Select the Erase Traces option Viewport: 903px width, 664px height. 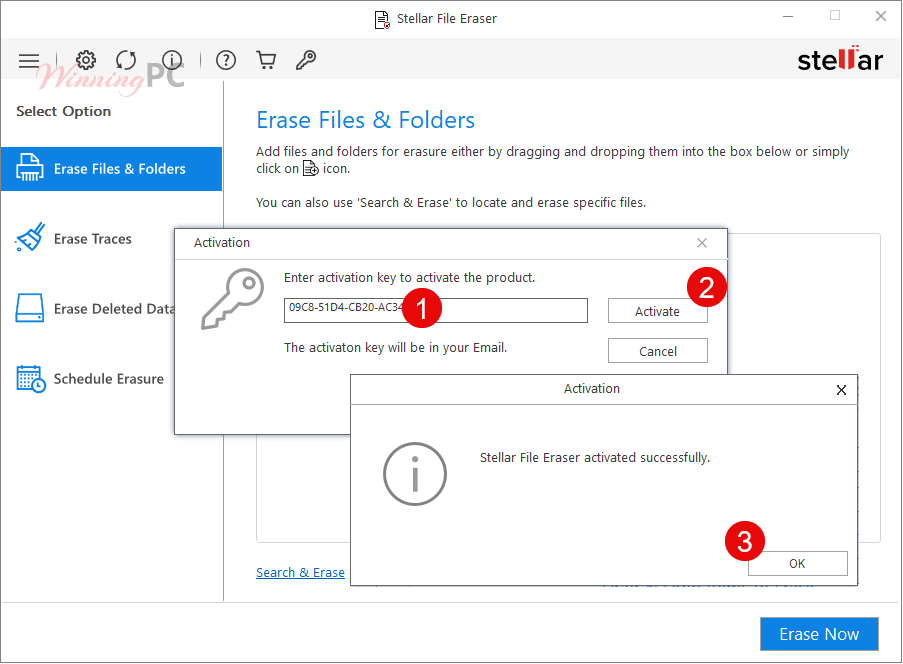click(93, 239)
